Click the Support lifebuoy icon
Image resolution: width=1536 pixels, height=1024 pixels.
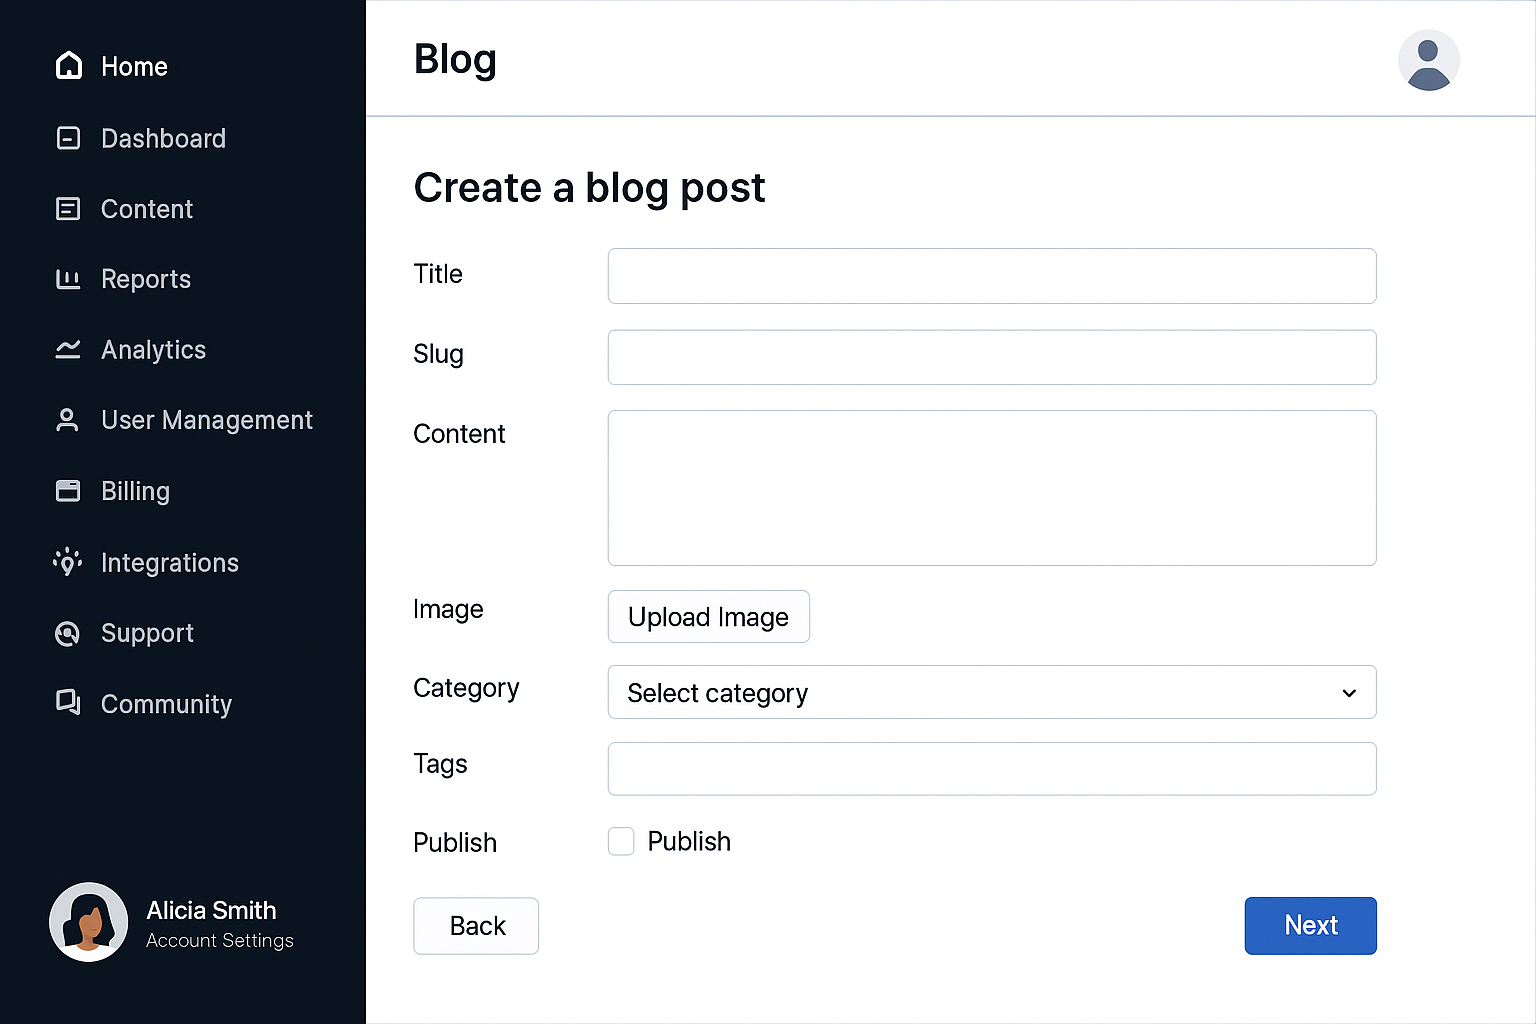click(x=67, y=633)
